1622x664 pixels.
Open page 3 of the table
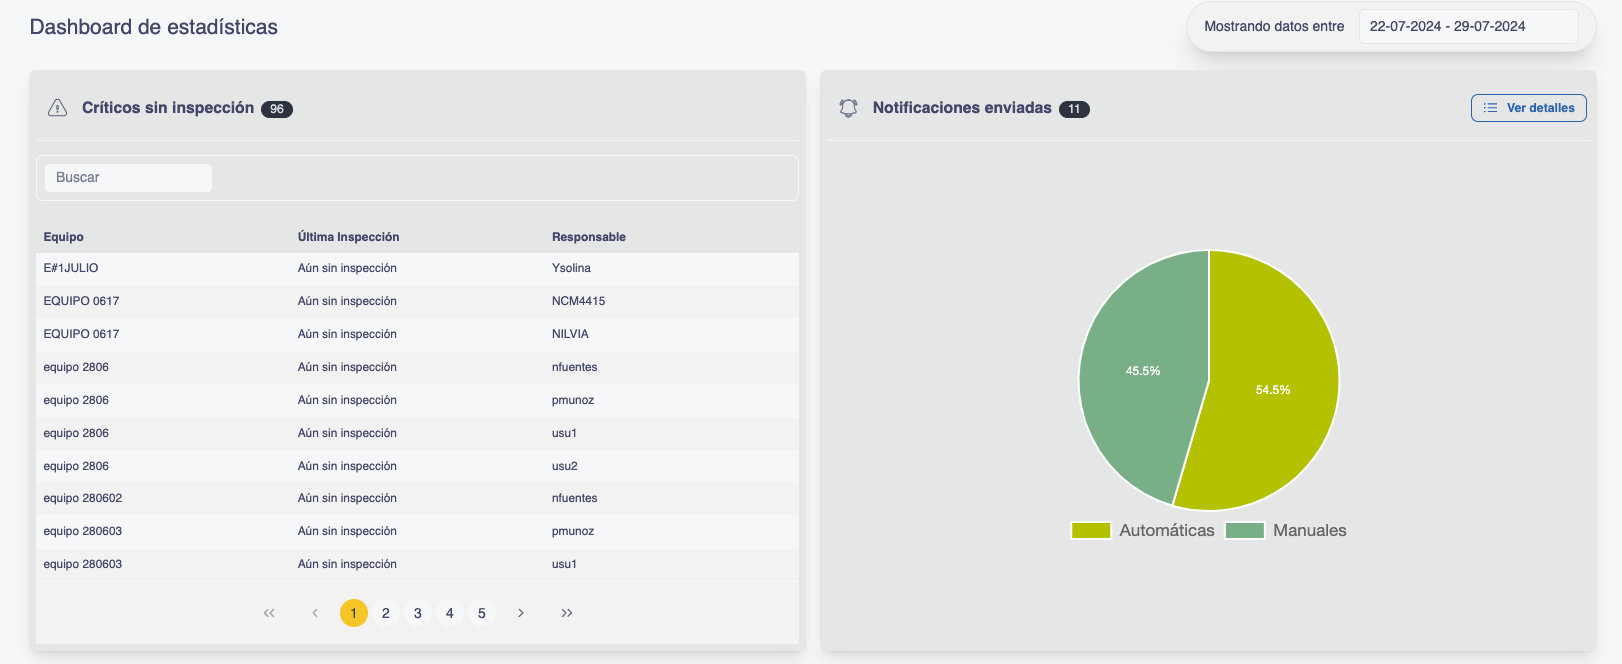tap(417, 613)
